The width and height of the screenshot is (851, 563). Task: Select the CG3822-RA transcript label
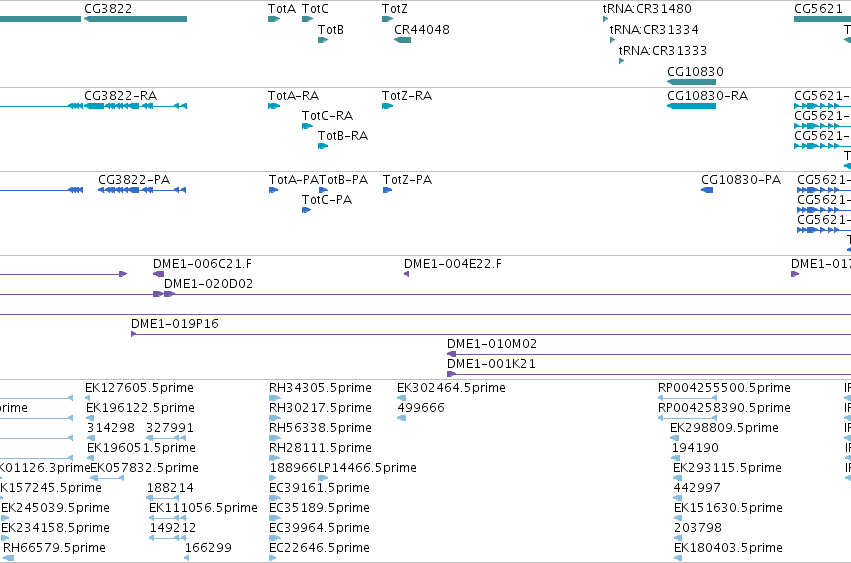(120, 96)
